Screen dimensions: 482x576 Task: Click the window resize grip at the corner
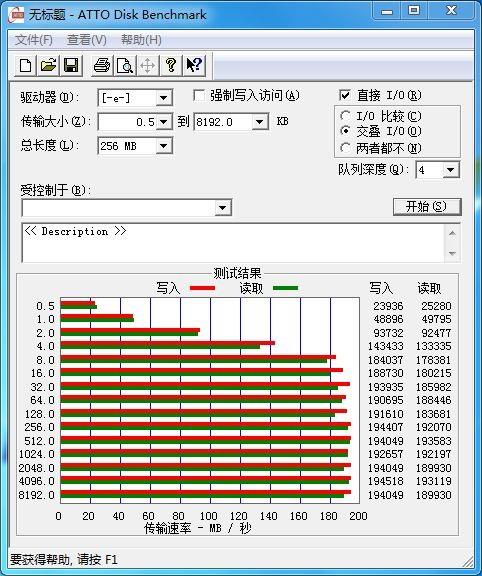(467, 561)
